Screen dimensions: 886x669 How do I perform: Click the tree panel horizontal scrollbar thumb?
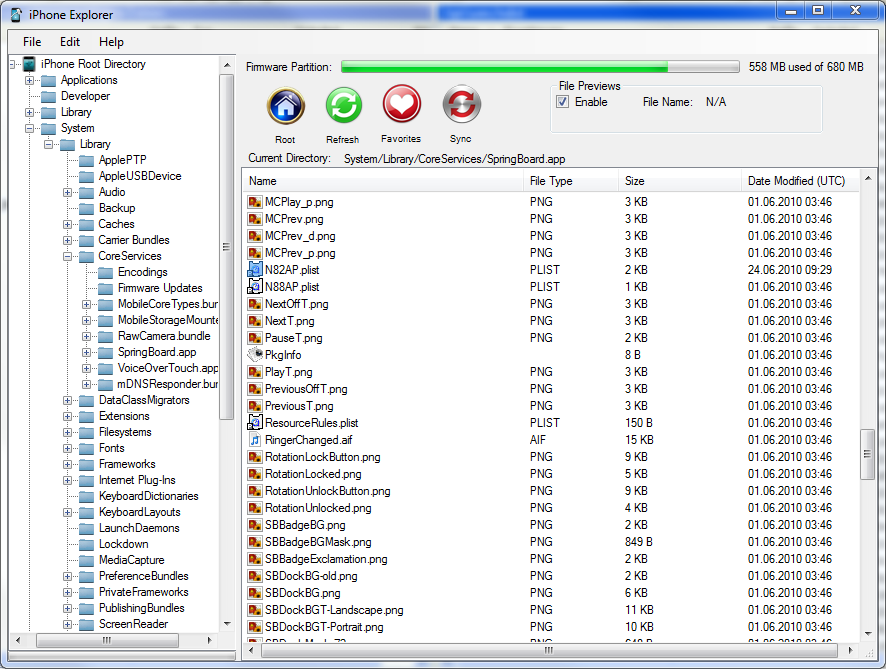107,640
